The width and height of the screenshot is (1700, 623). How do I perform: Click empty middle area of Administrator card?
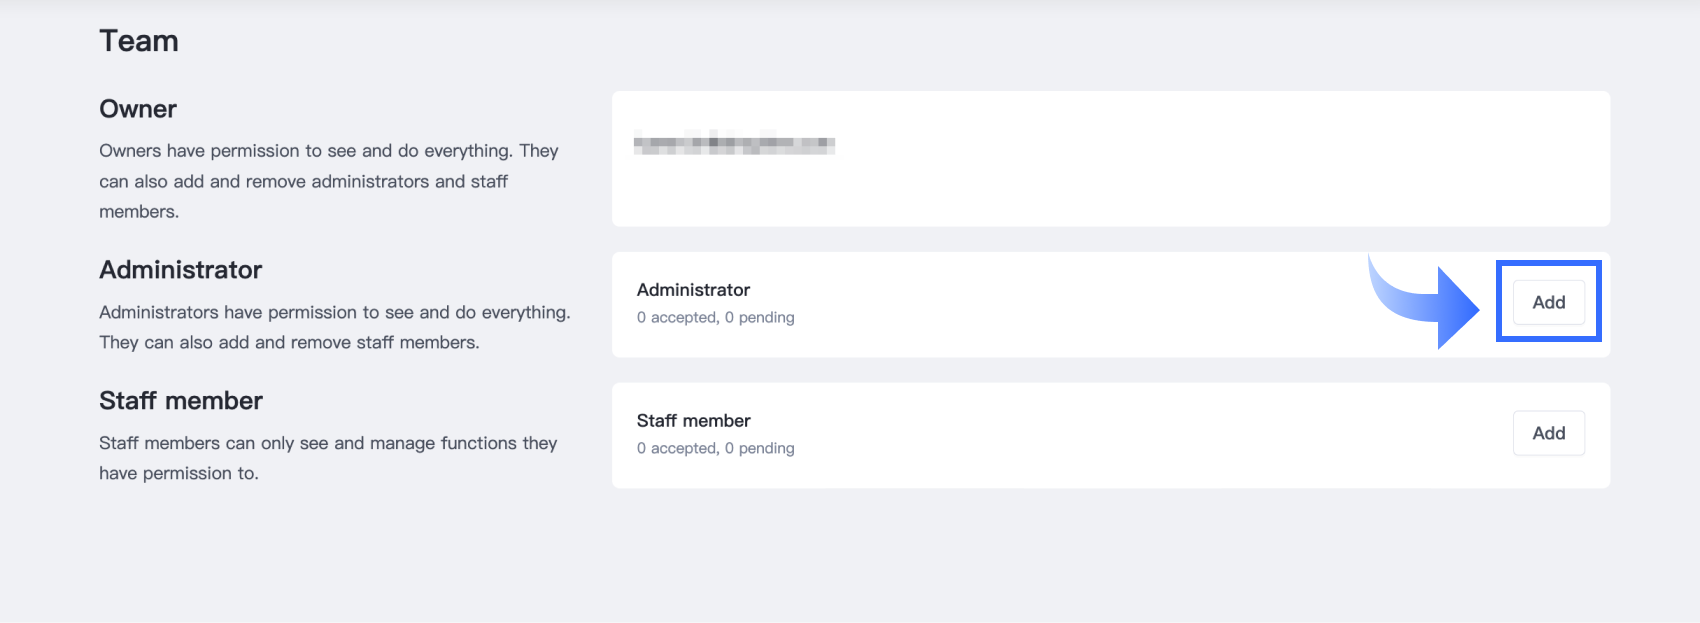(x=1080, y=305)
